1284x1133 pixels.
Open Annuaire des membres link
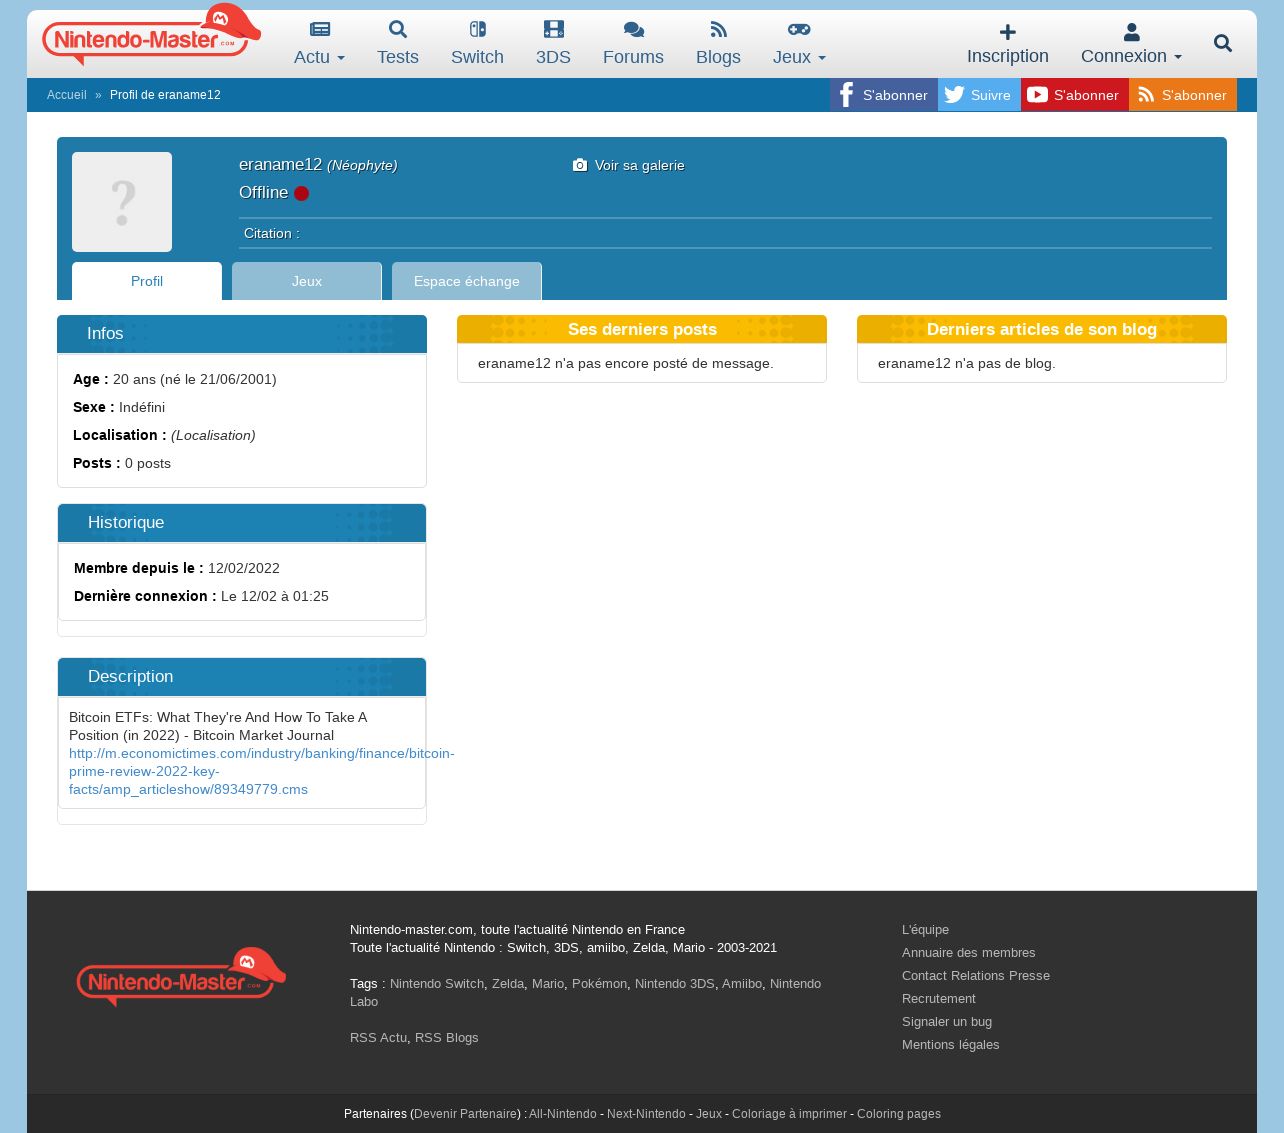pos(969,952)
